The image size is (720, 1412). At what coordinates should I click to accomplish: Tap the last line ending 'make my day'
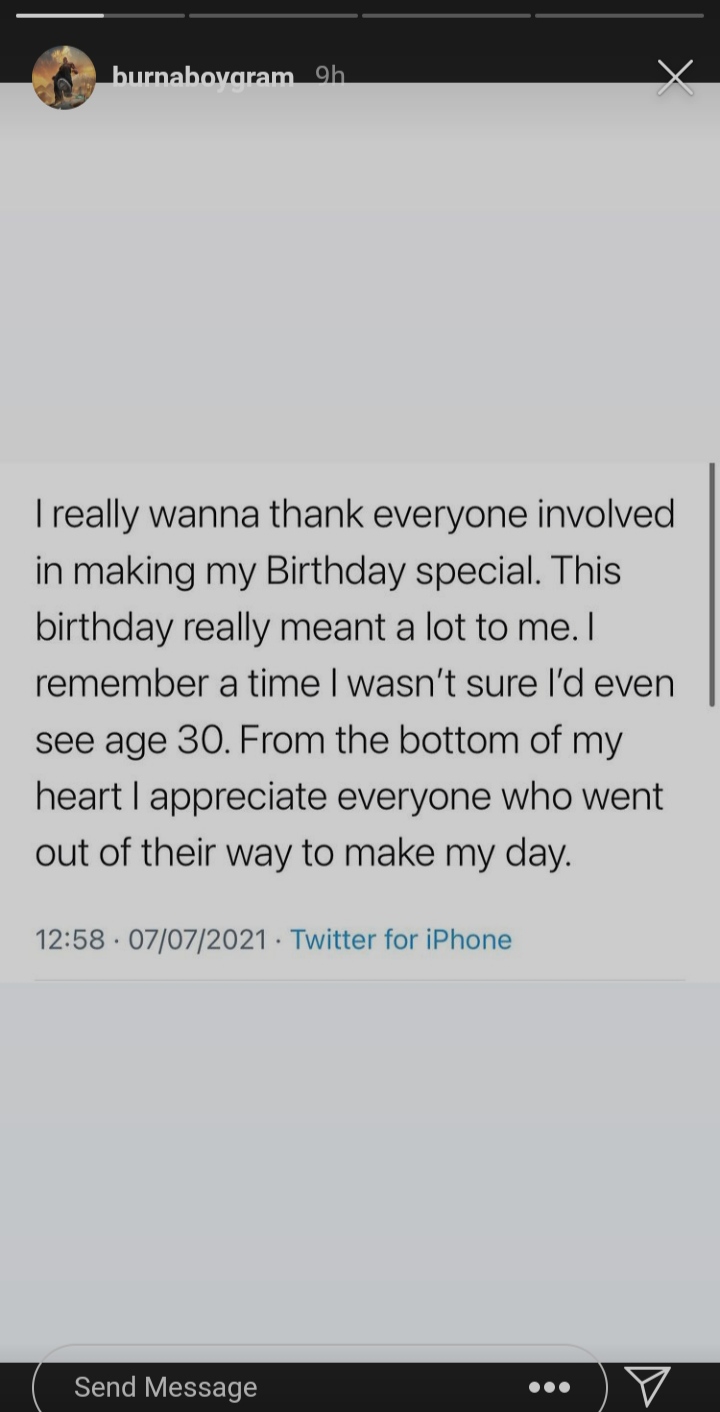coord(303,853)
